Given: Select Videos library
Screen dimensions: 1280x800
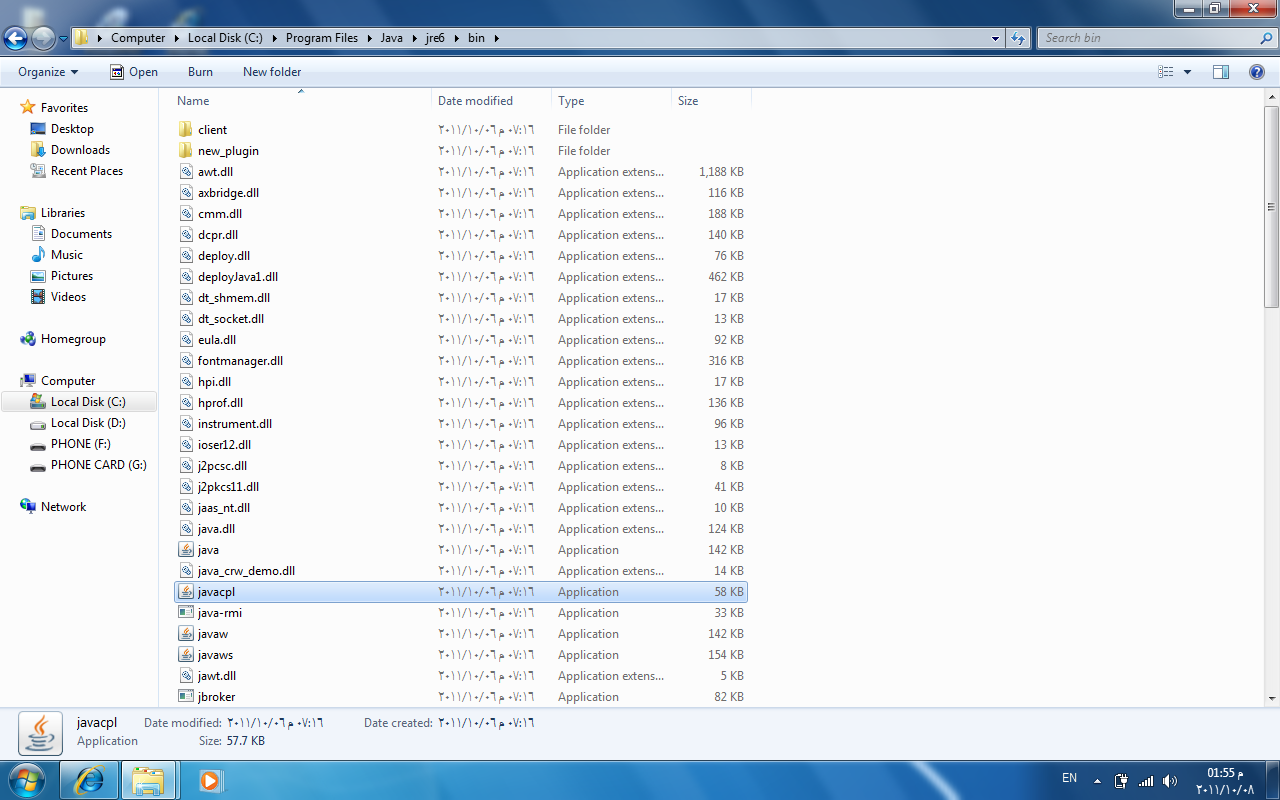Looking at the screenshot, I should (x=68, y=297).
